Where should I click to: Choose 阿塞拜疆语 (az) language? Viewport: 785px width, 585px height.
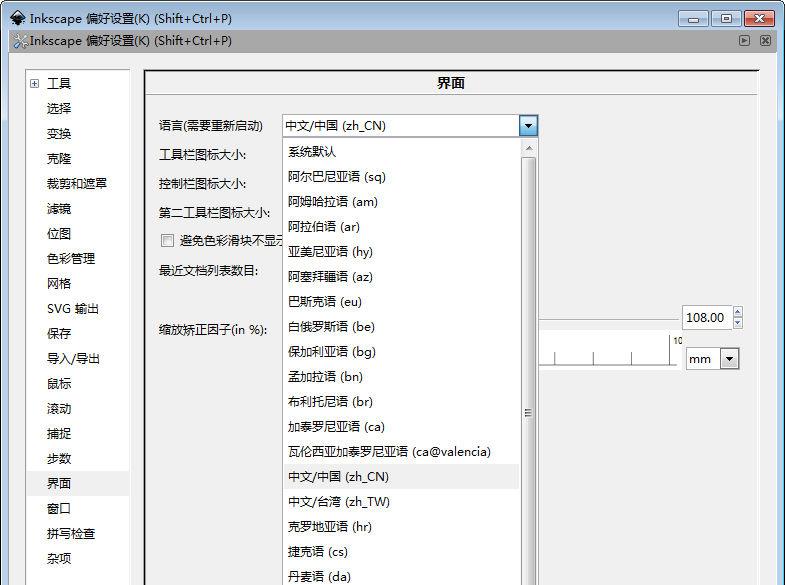tap(401, 277)
